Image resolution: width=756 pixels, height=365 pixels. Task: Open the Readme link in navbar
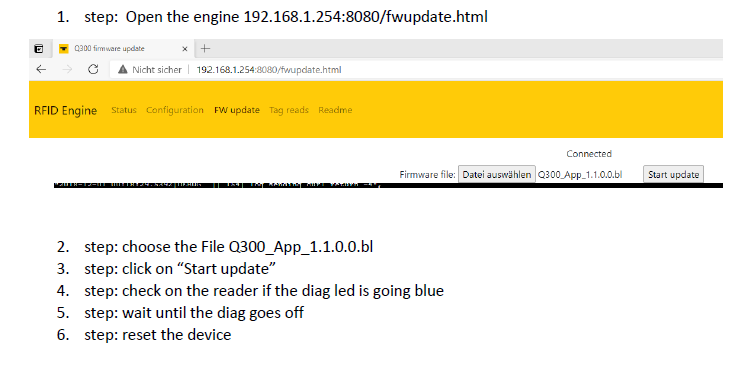[x=335, y=110]
